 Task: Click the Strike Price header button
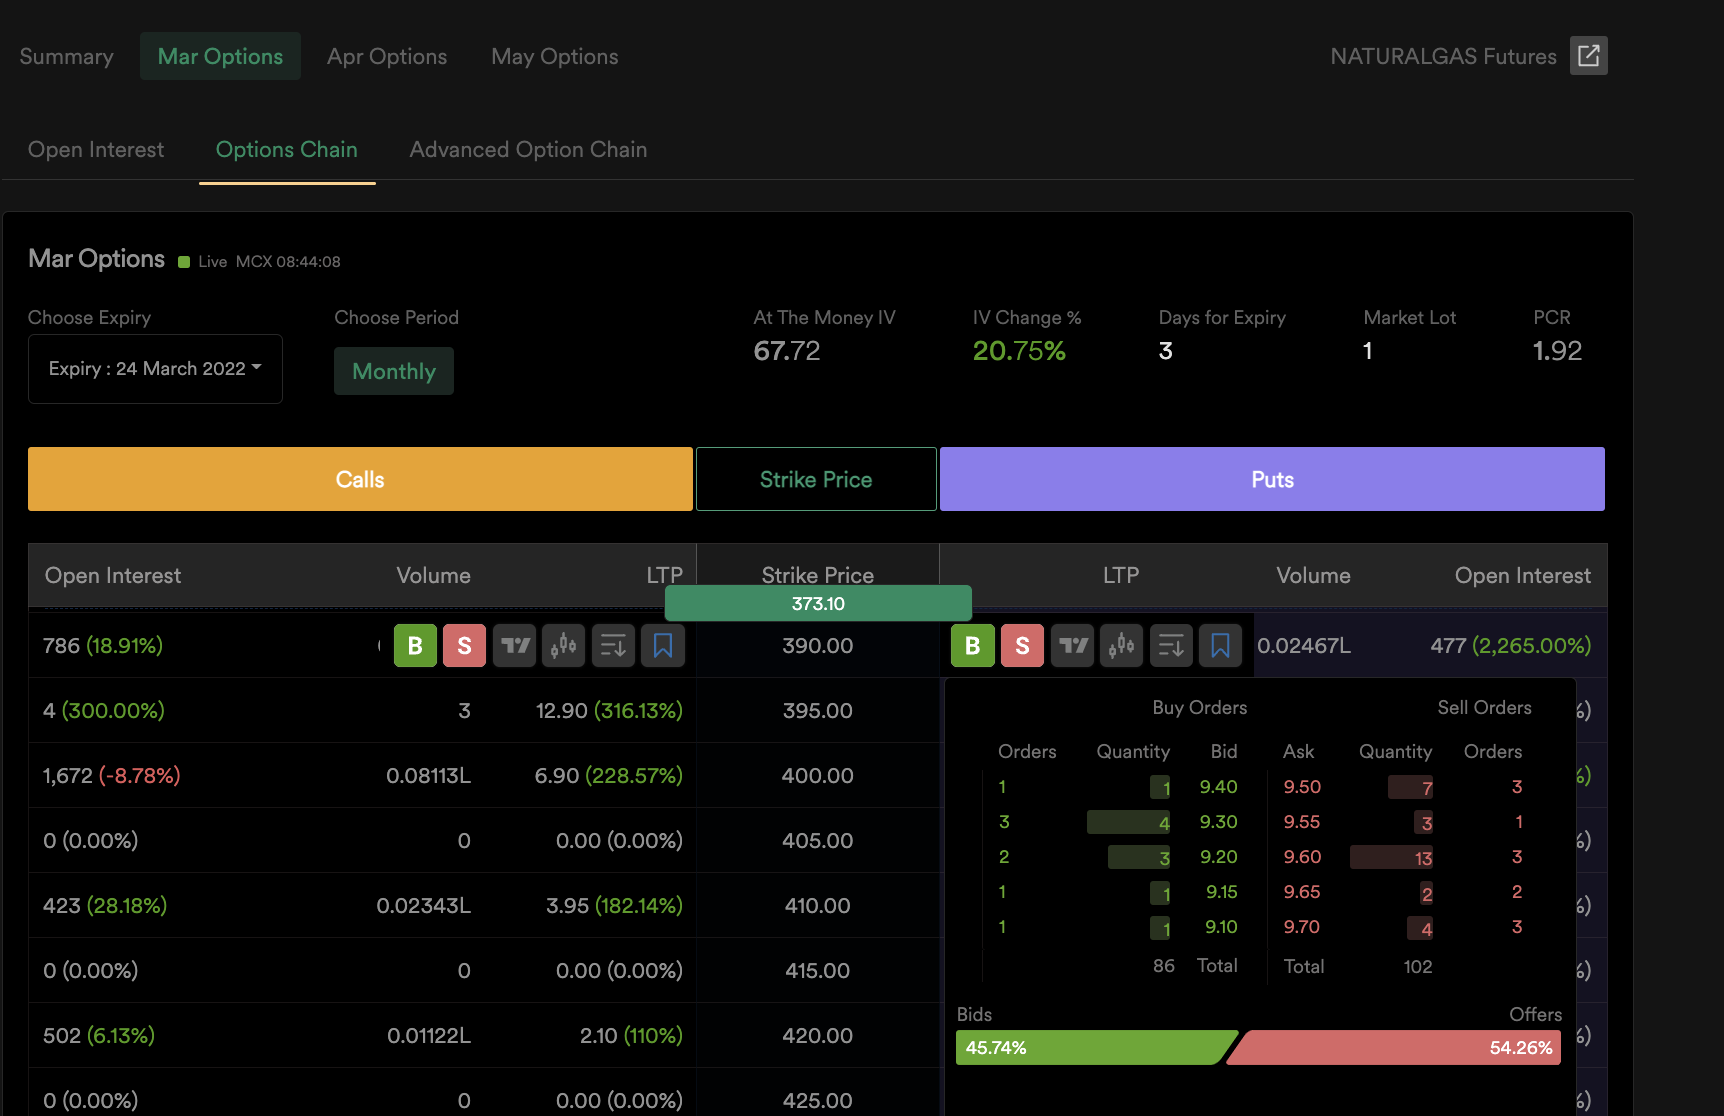[816, 479]
